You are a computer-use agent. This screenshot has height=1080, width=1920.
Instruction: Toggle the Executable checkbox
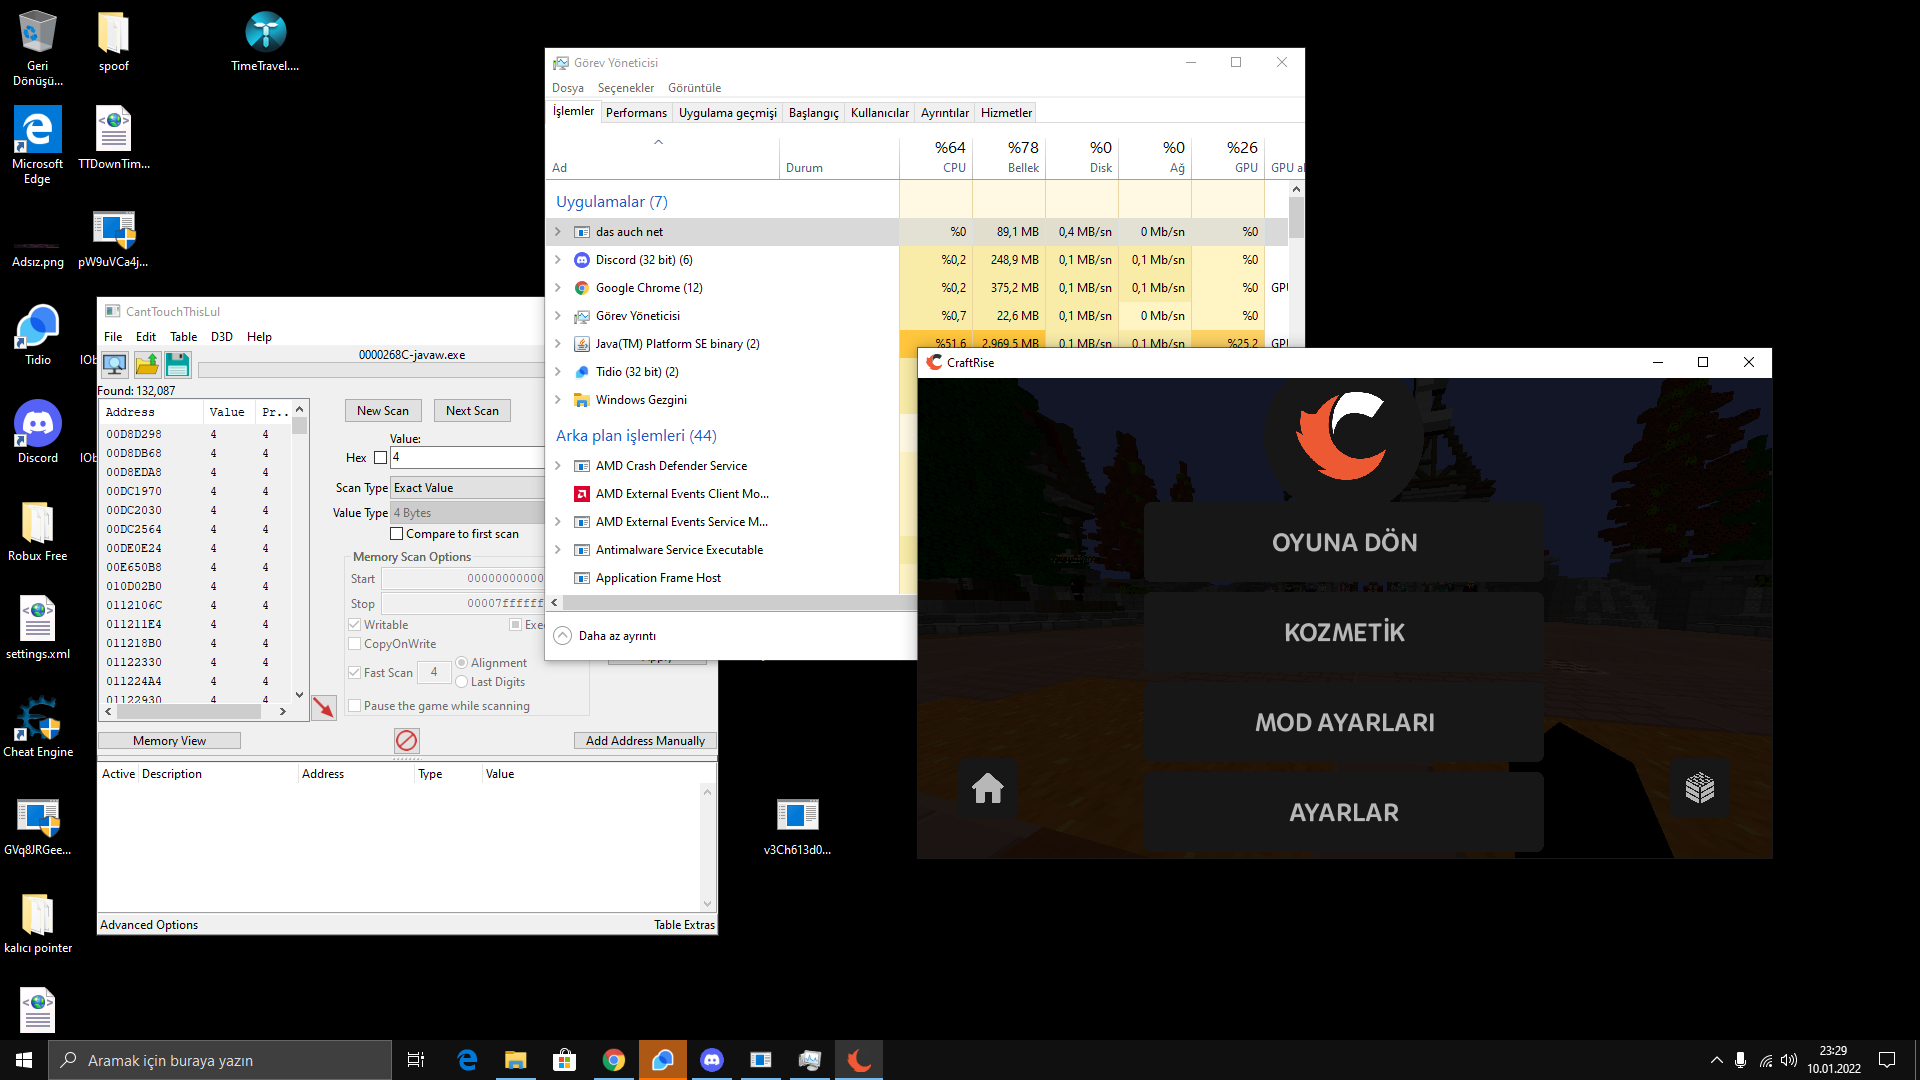(x=516, y=625)
